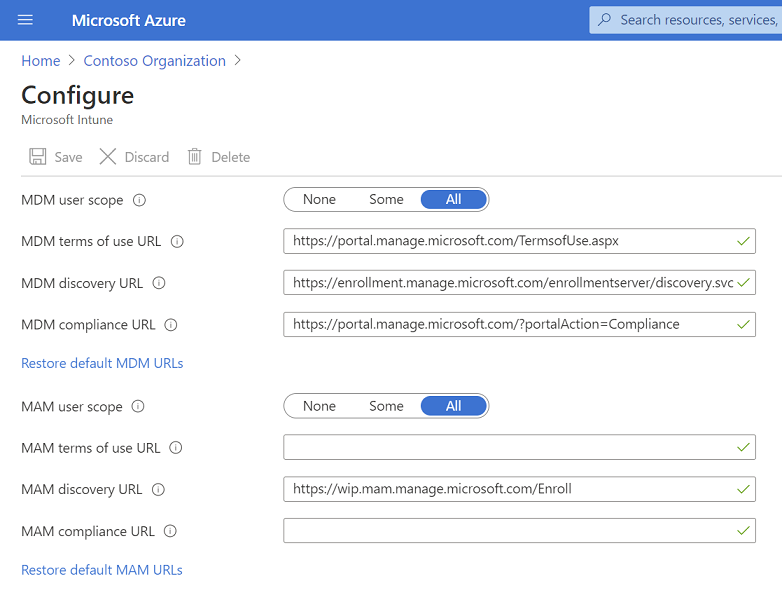
Task: Click the Delete trash icon
Action: tap(195, 157)
